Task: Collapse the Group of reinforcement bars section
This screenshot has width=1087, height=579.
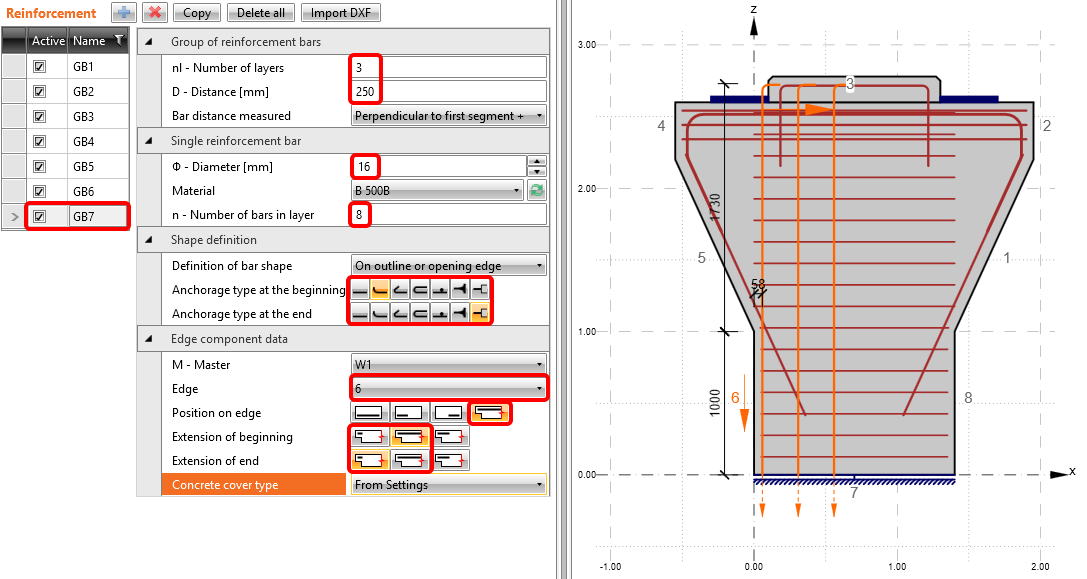Action: [x=149, y=42]
